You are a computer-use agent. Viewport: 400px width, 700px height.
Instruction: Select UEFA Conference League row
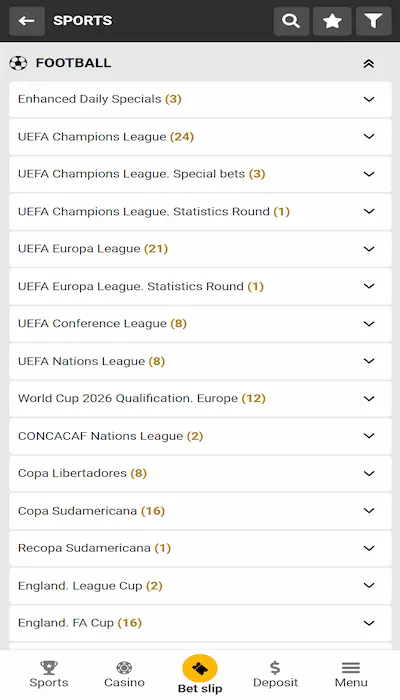[x=200, y=324]
